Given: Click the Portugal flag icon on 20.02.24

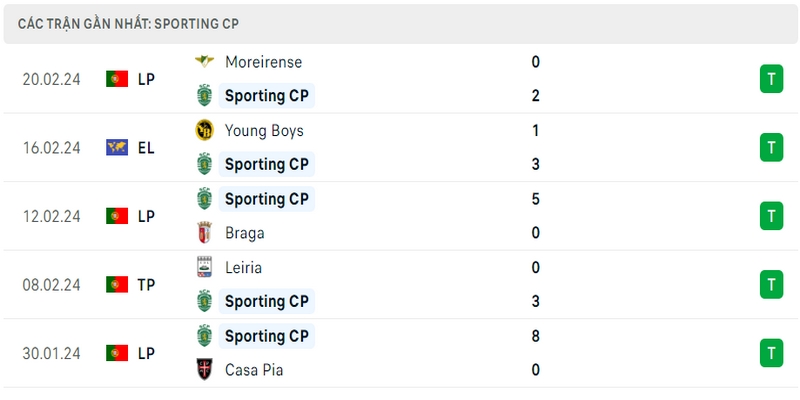Looking at the screenshot, I should [x=117, y=79].
